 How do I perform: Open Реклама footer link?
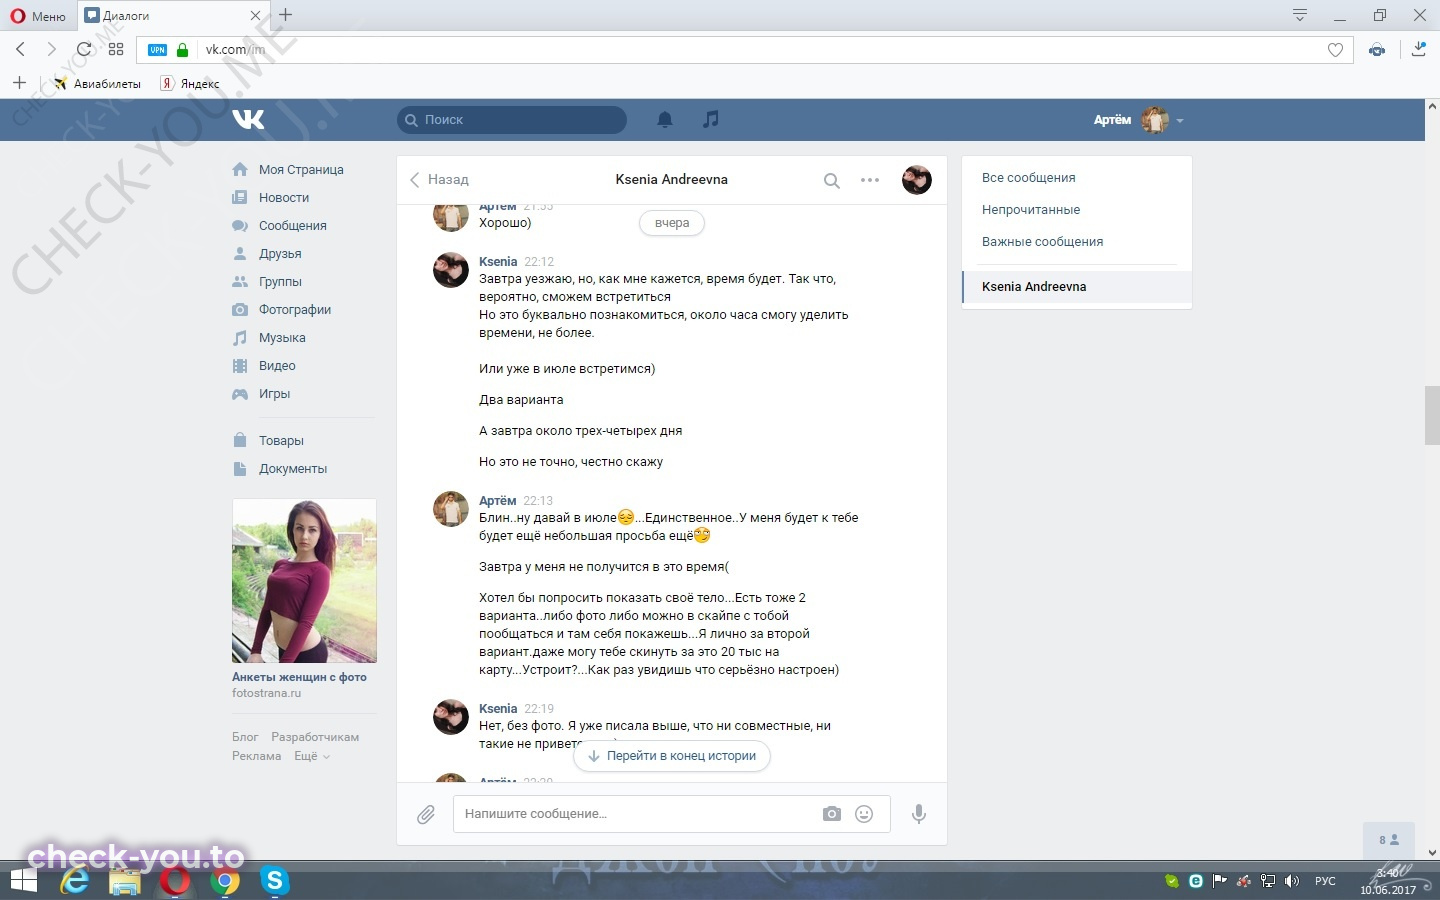[257, 756]
